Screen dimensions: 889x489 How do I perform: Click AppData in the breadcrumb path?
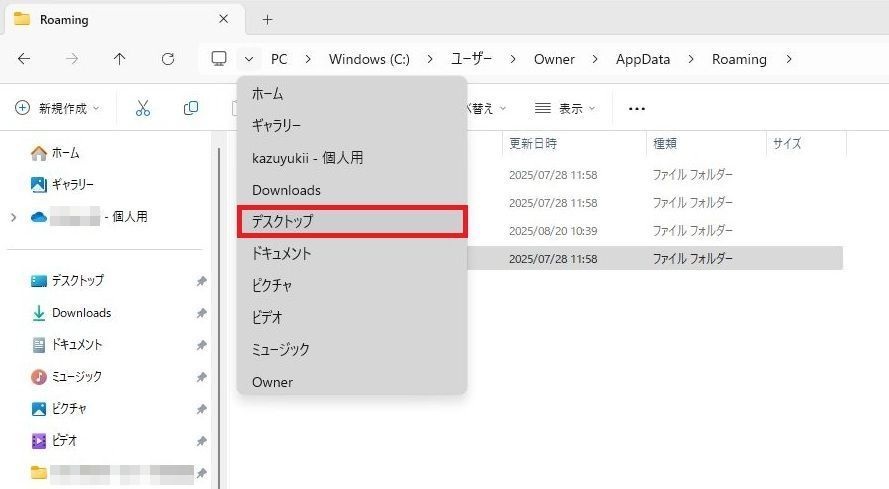pos(643,59)
